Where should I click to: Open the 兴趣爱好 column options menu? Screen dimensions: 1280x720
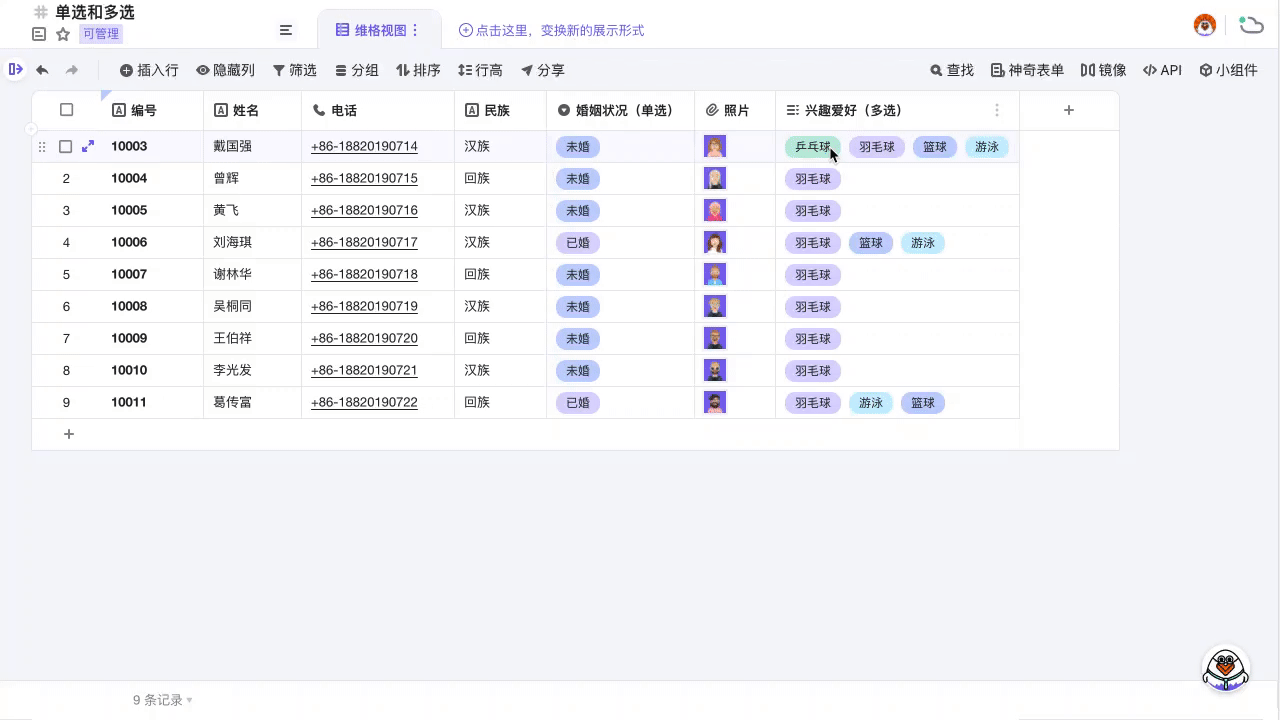[997, 110]
